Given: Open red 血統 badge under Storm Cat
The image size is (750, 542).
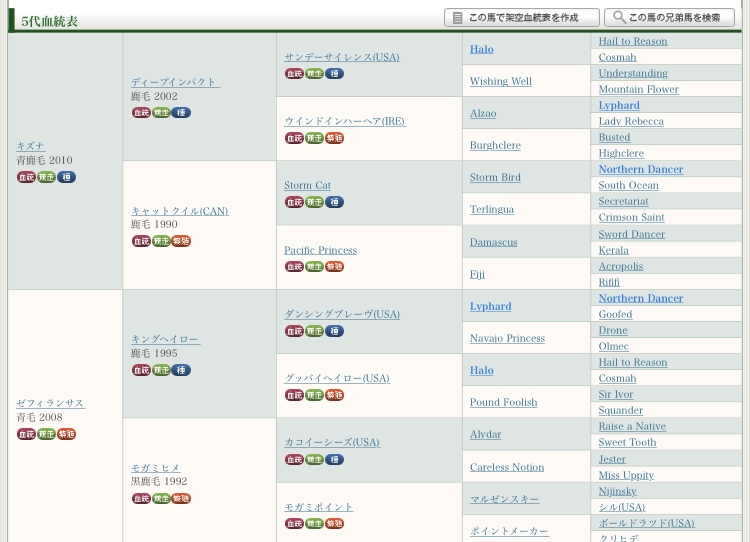Looking at the screenshot, I should (x=294, y=202).
